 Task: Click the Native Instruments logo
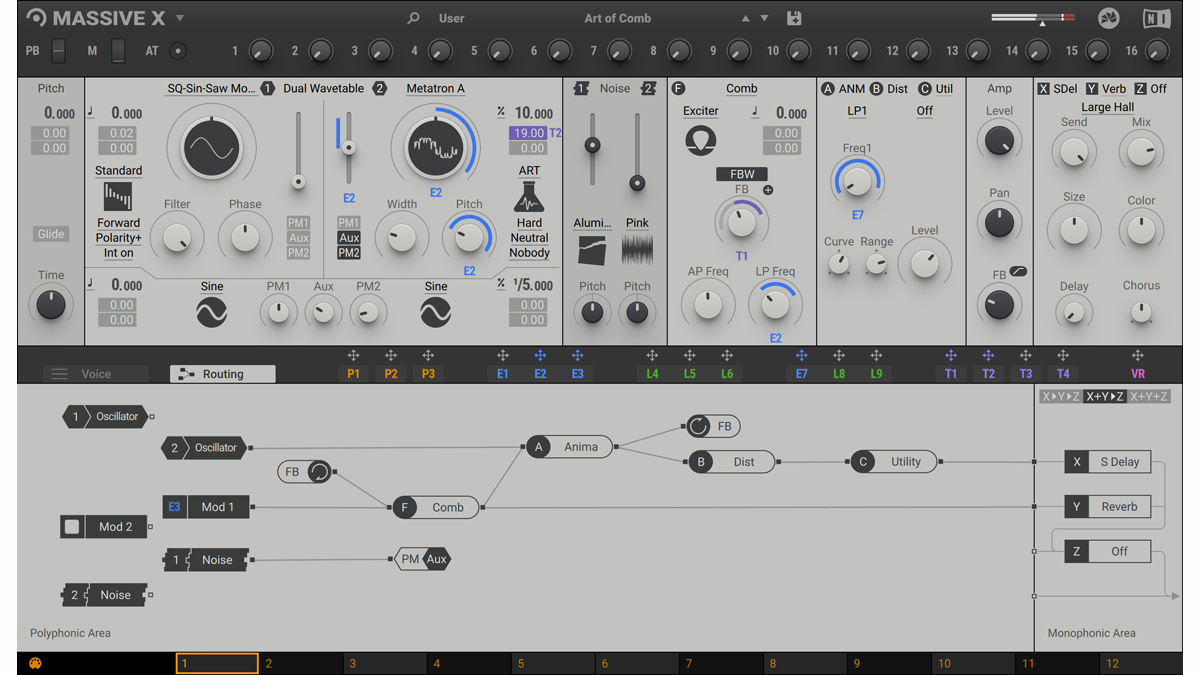[1157, 18]
